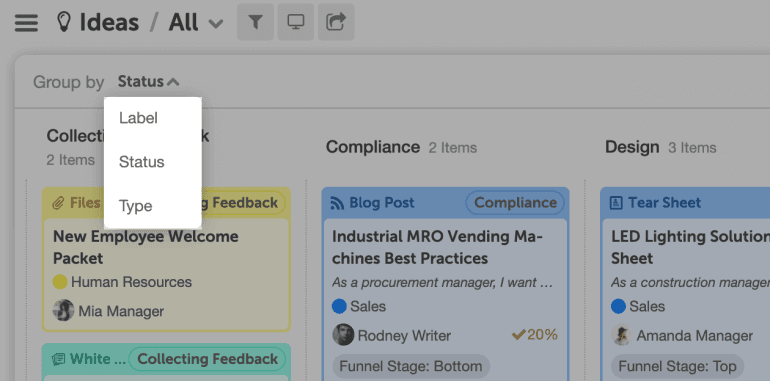Click the Blog Post RSS icon
The height and width of the screenshot is (381, 770).
pyautogui.click(x=337, y=203)
